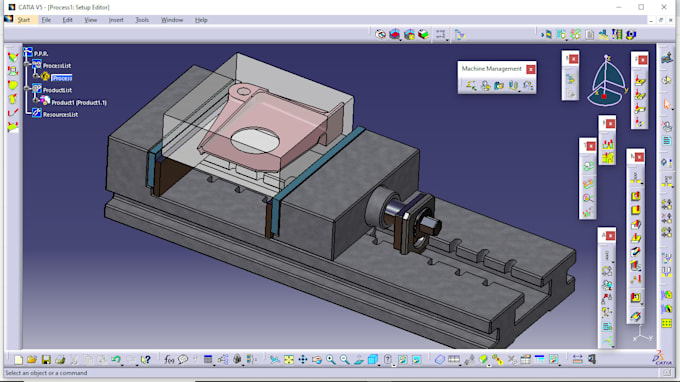
Task: Click the Rotate view icon
Action: click(317, 359)
